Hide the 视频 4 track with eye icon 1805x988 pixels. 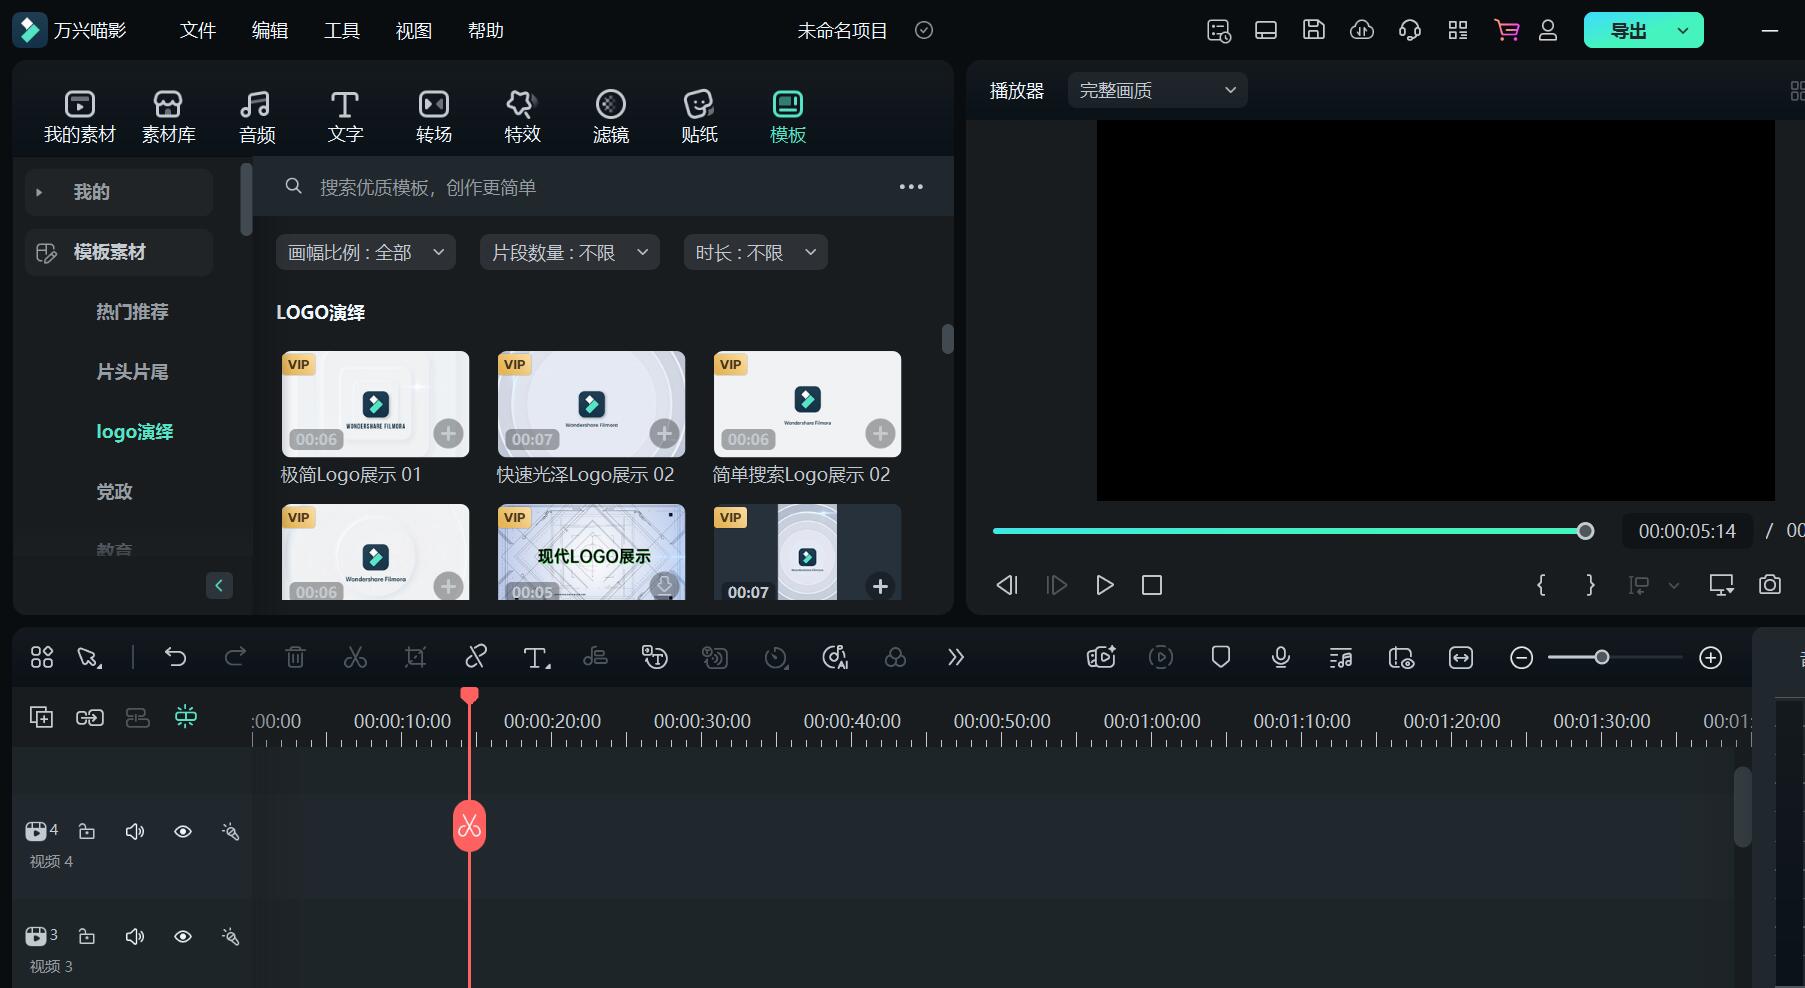tap(183, 832)
